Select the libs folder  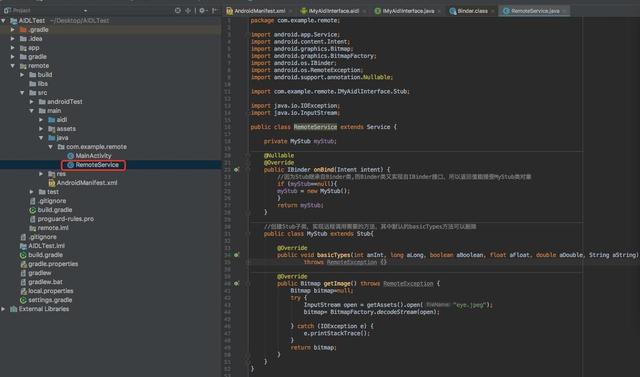tap(38, 84)
